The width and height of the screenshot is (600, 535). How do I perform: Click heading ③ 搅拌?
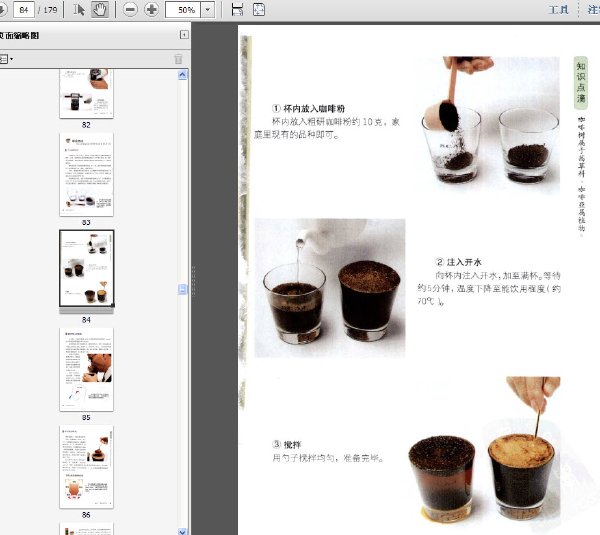(287, 445)
